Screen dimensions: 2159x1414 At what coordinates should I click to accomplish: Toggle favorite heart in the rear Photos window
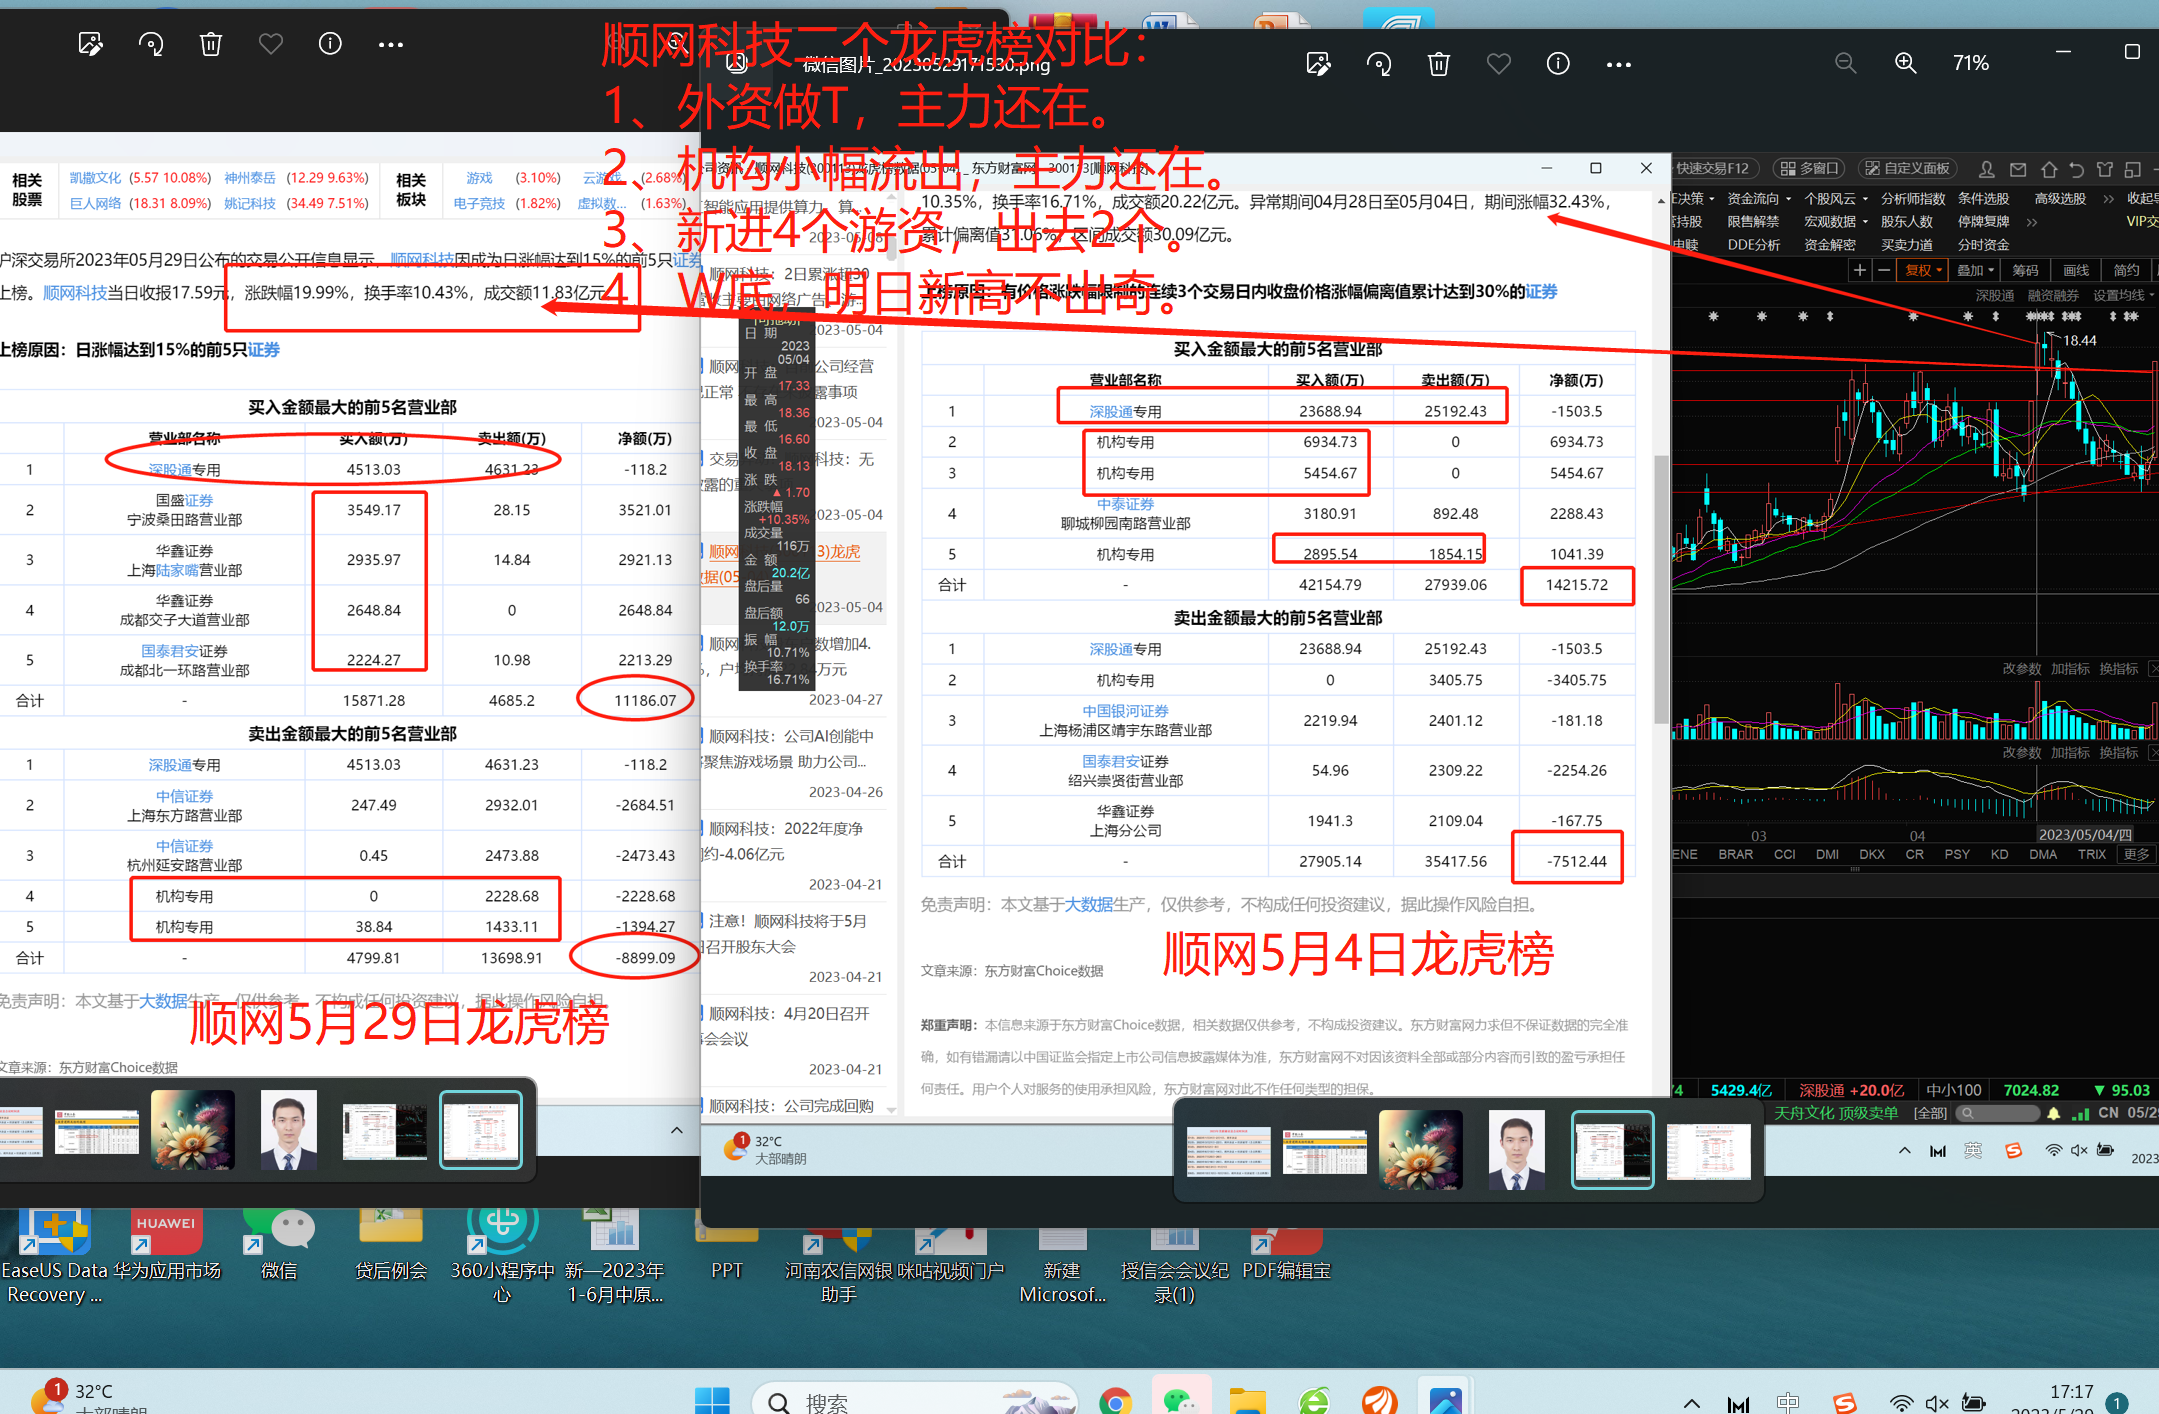(271, 44)
